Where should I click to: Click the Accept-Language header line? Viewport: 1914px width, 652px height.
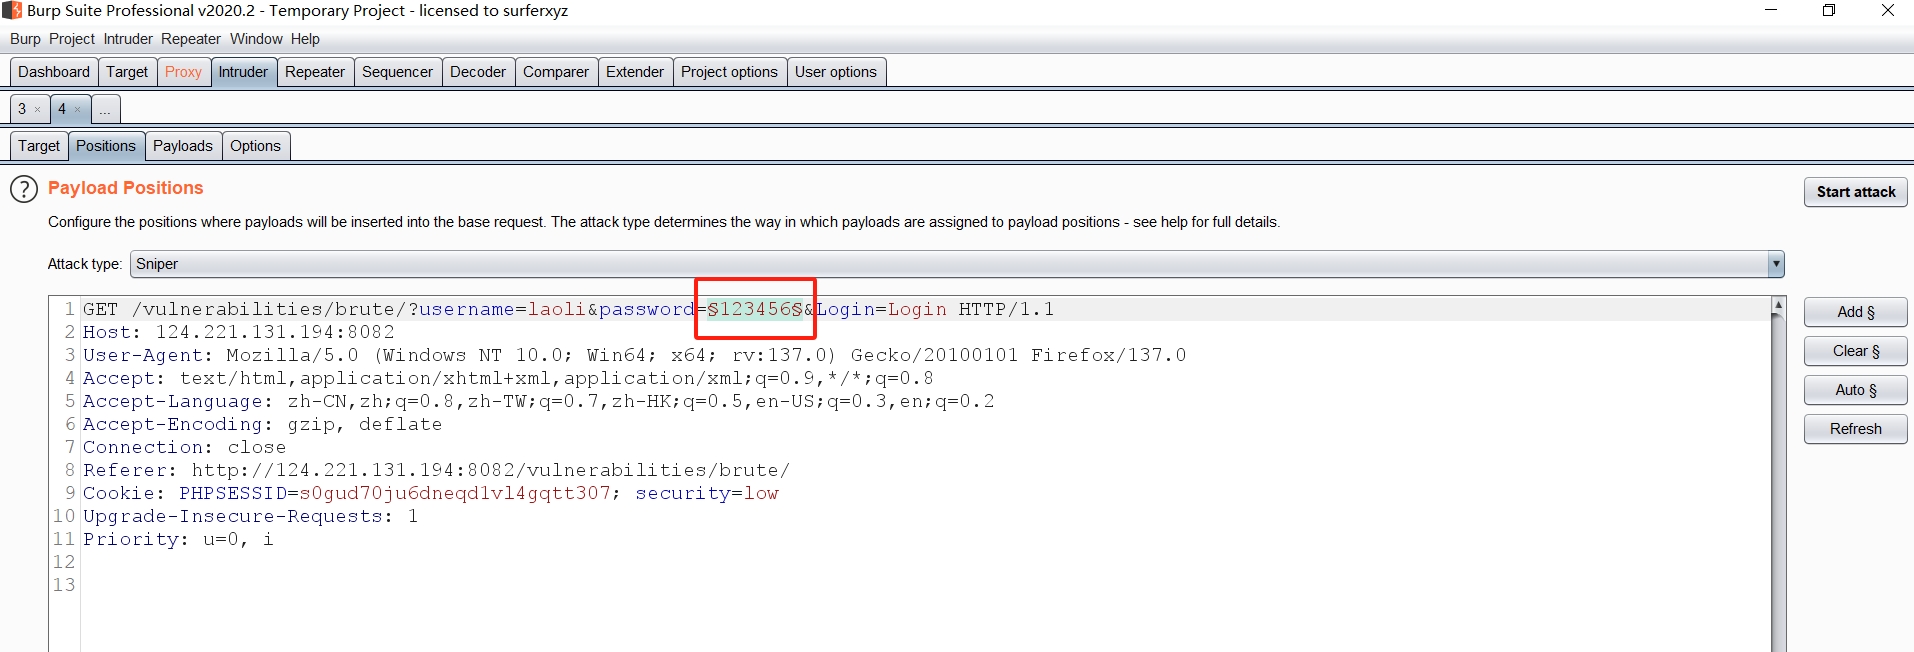click(x=539, y=401)
